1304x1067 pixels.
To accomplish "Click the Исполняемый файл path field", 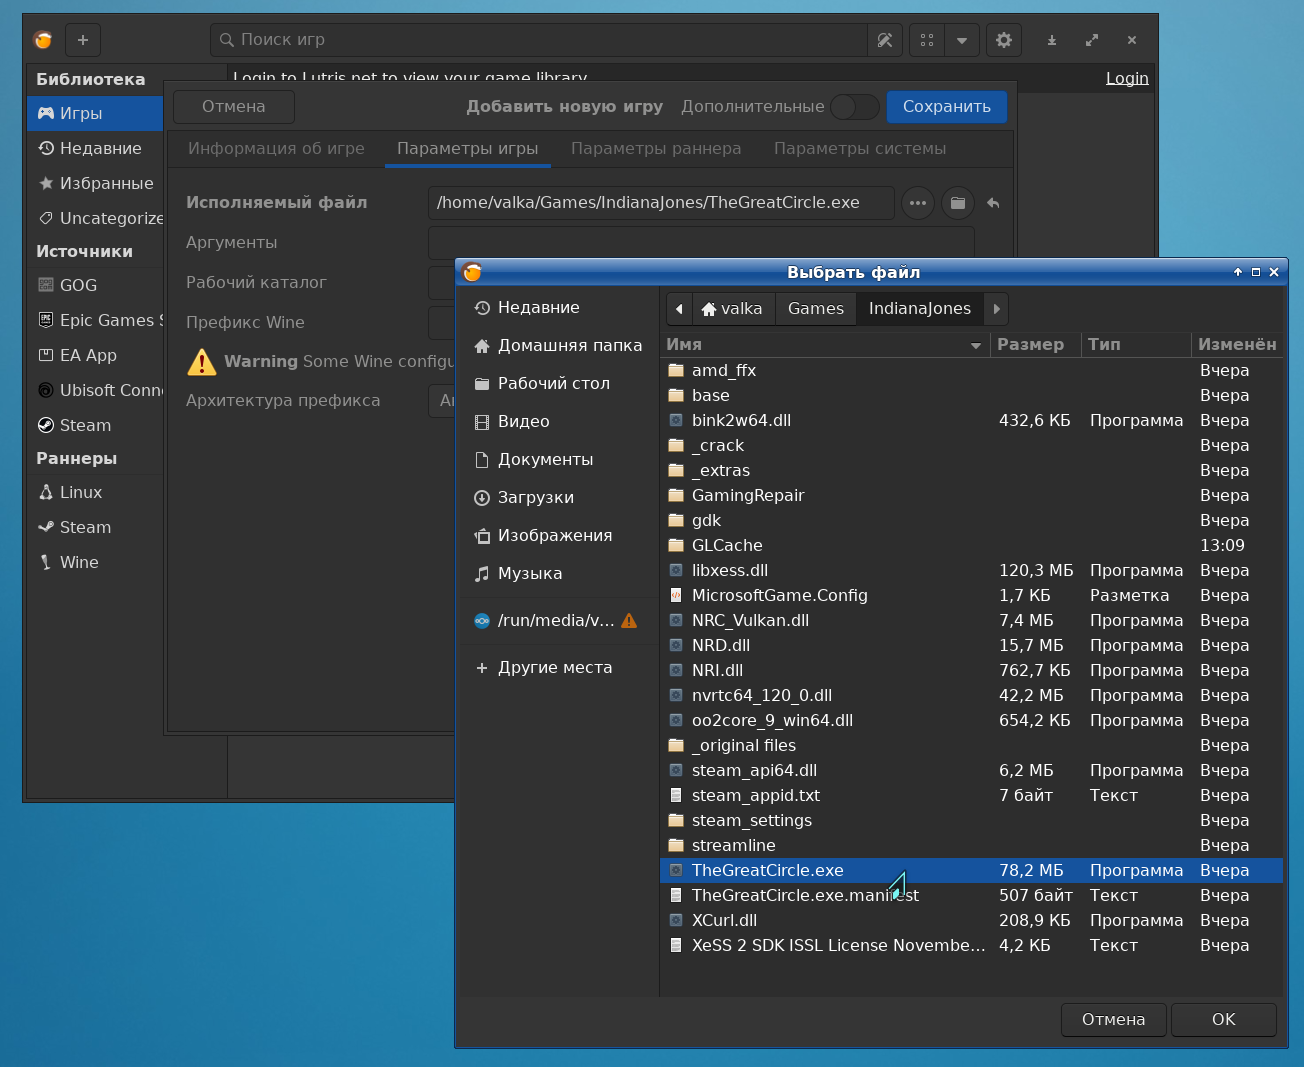I will [661, 202].
